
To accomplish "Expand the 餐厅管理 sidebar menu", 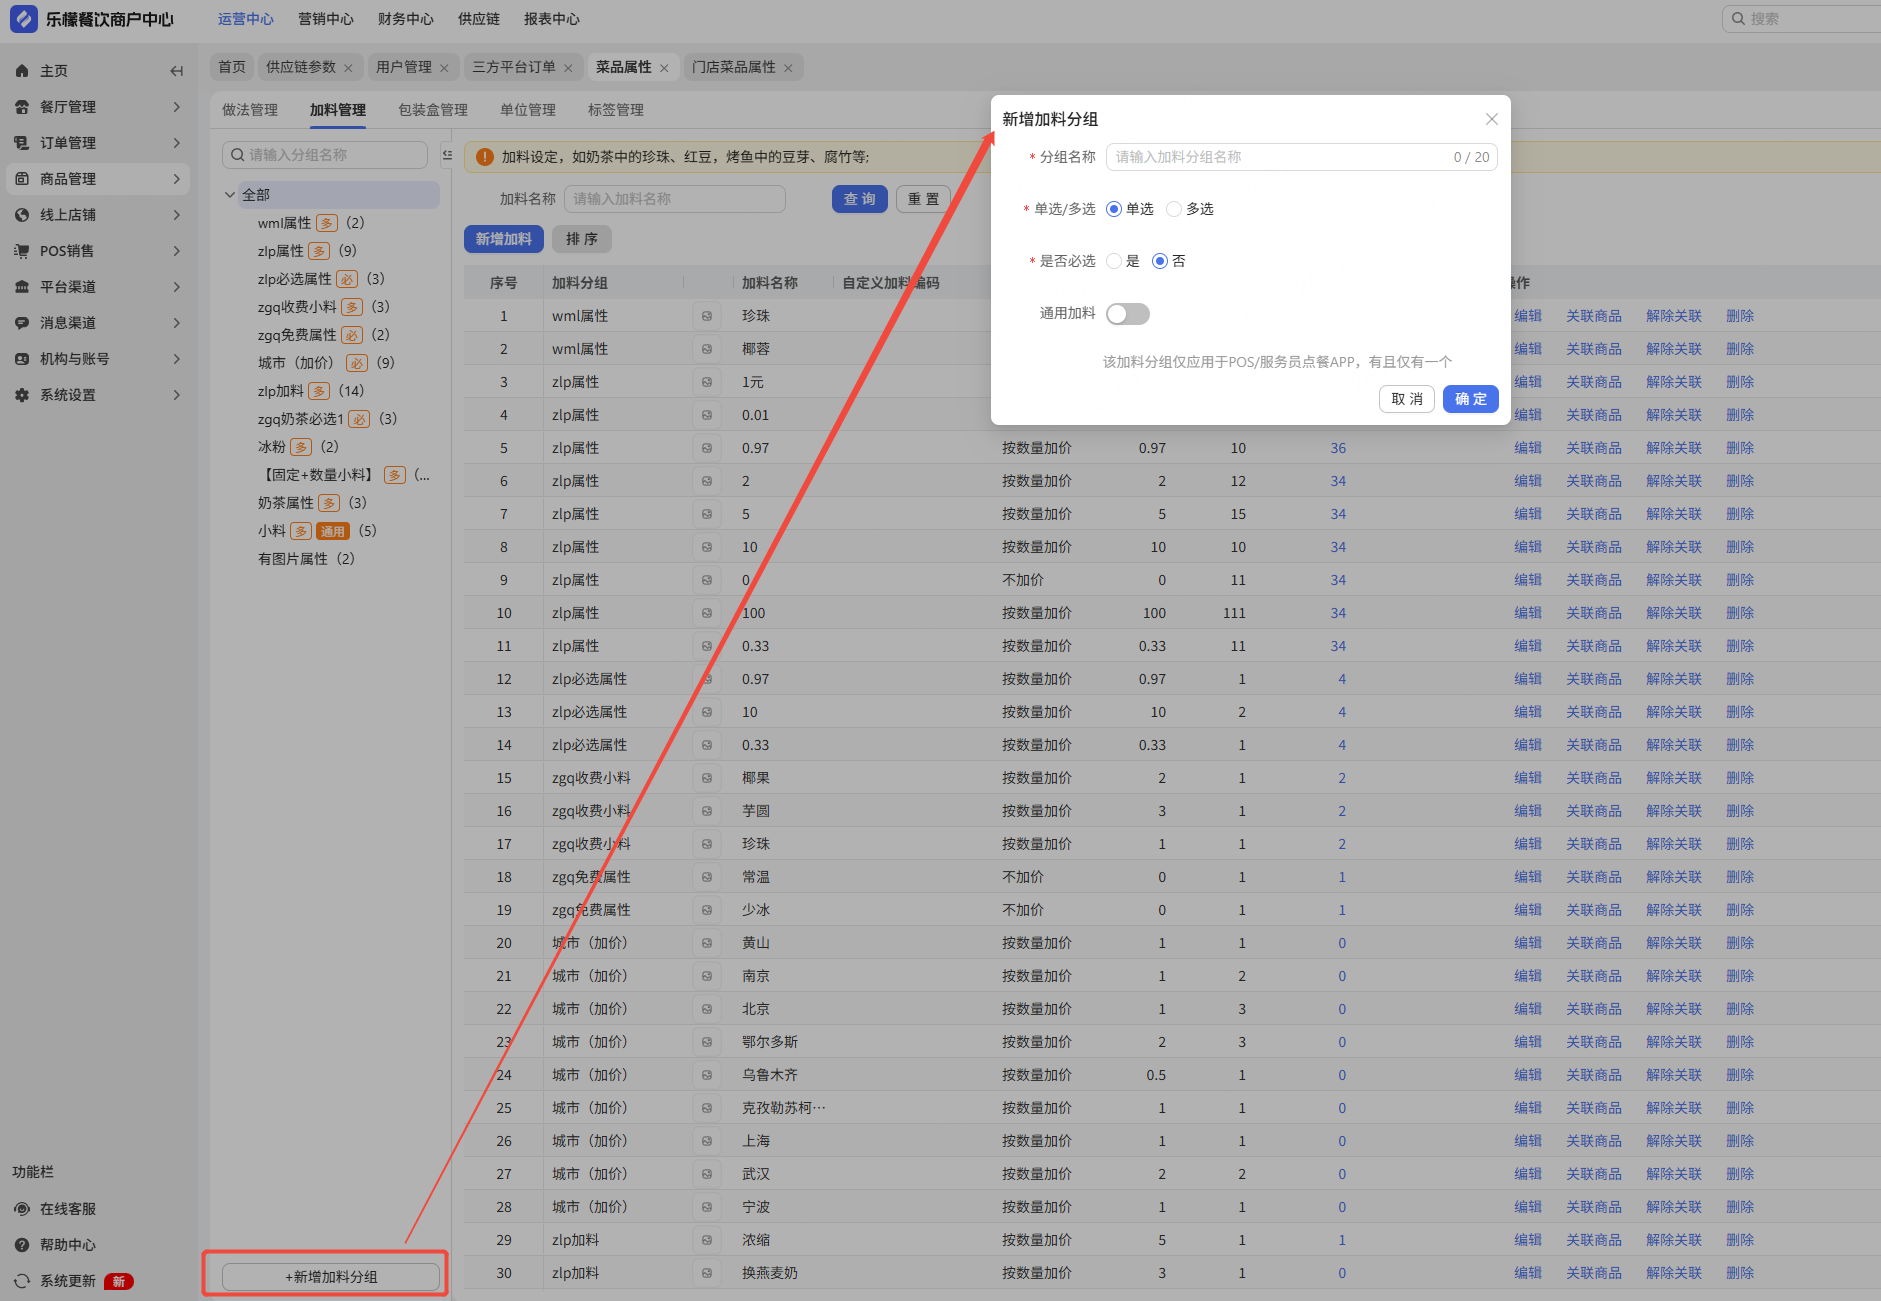I will pyautogui.click(x=176, y=107).
